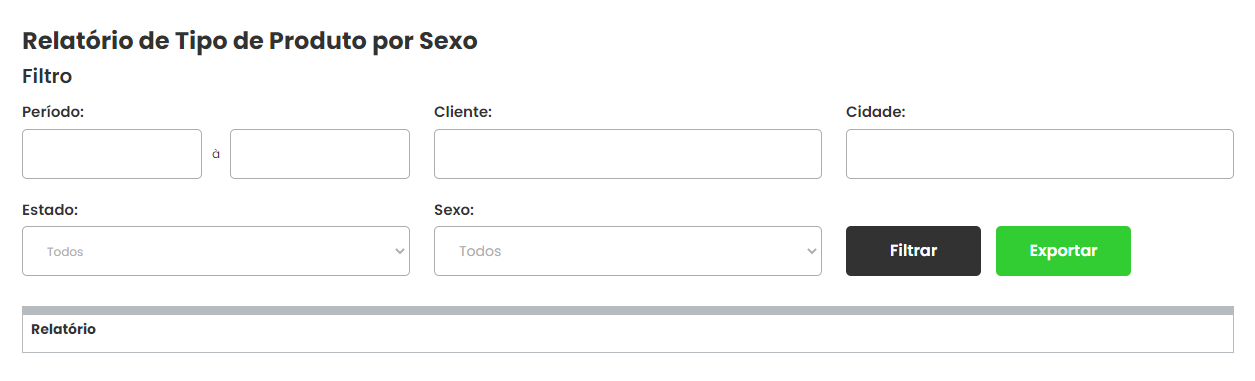Click the gray bar above the Relatório panel
The width and height of the screenshot is (1255, 381).
point(628,310)
